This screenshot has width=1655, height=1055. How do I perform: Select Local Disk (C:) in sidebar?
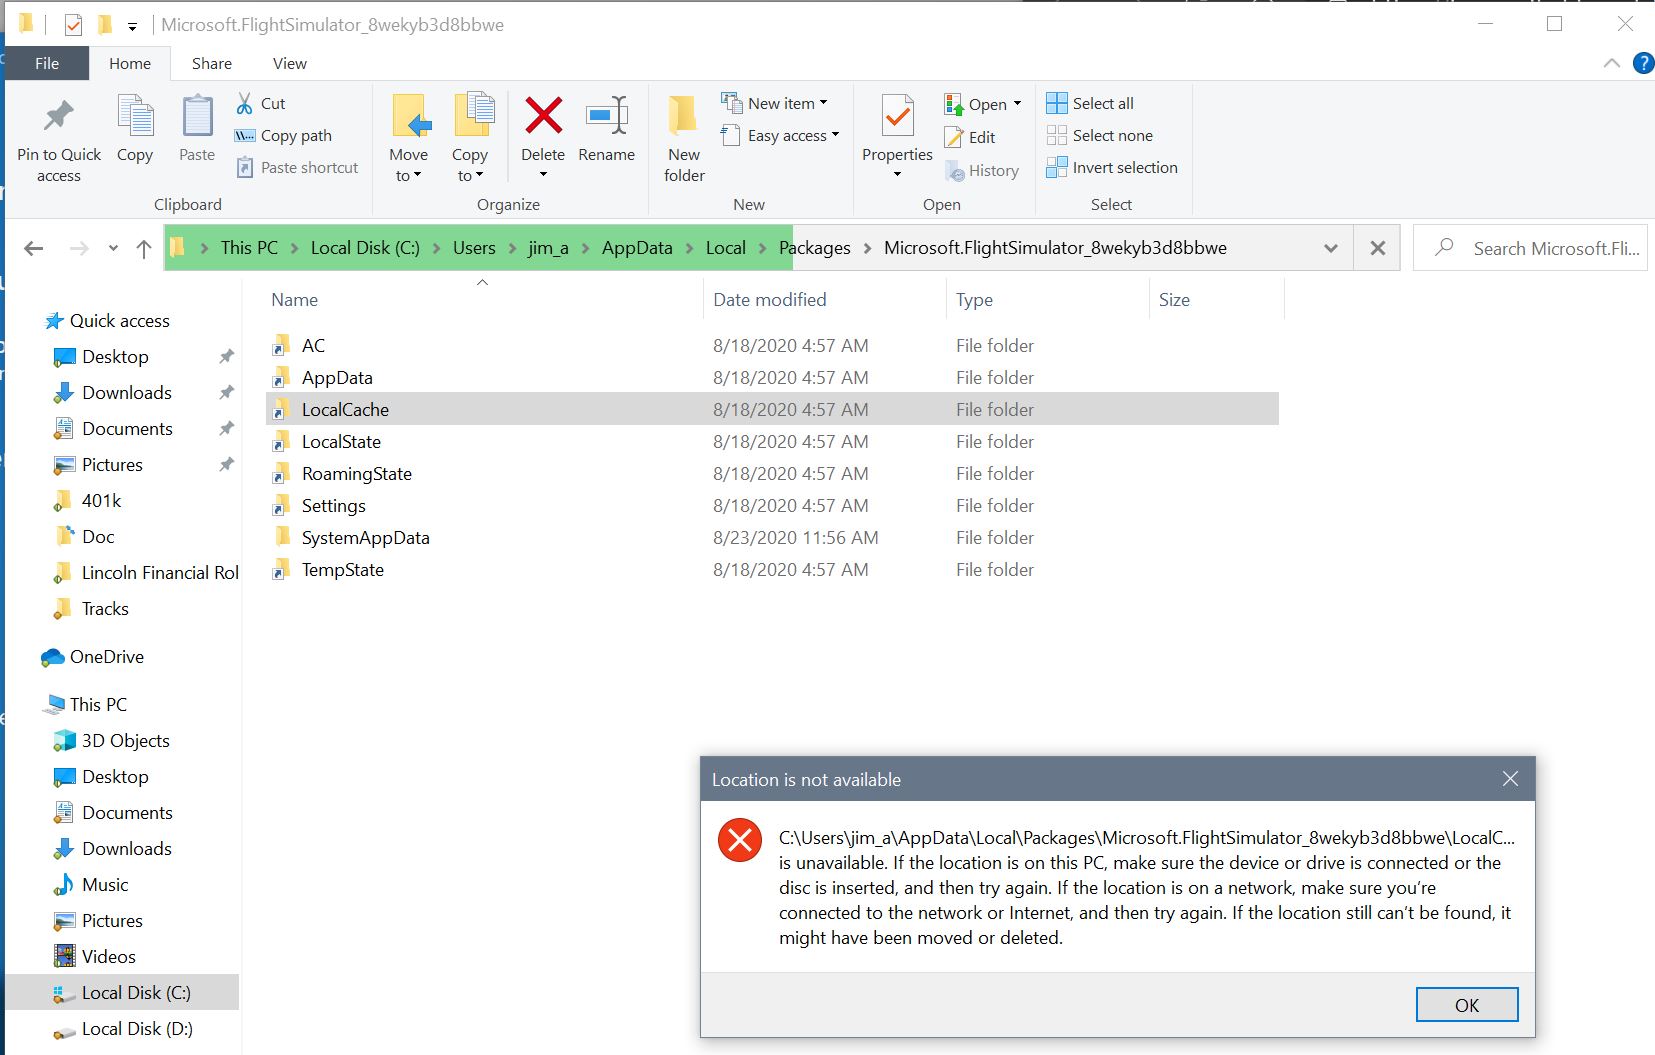tap(123, 992)
